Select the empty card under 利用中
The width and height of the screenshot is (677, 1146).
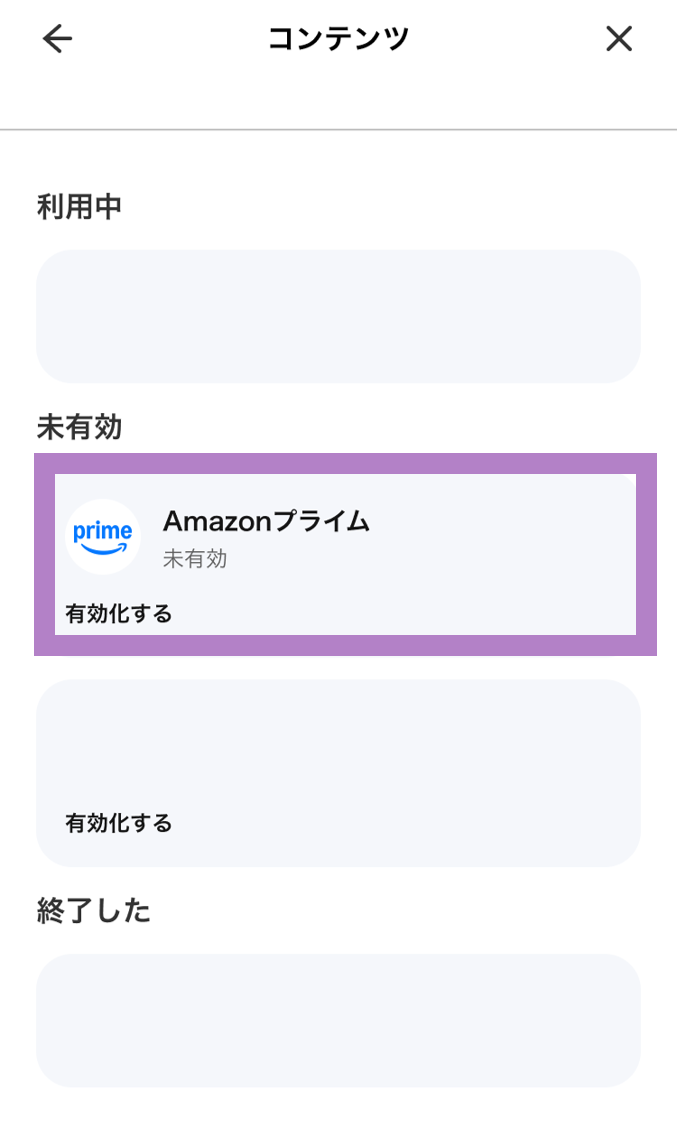coord(338,316)
